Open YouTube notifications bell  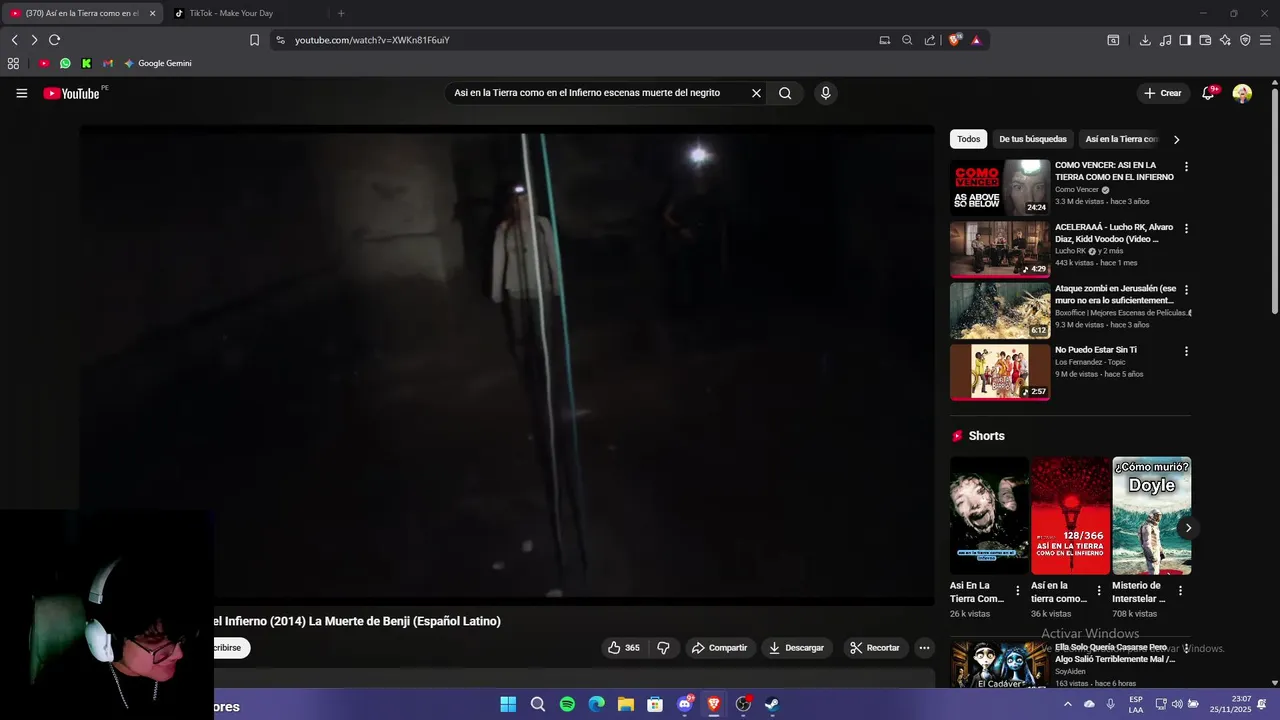pyautogui.click(x=1208, y=93)
